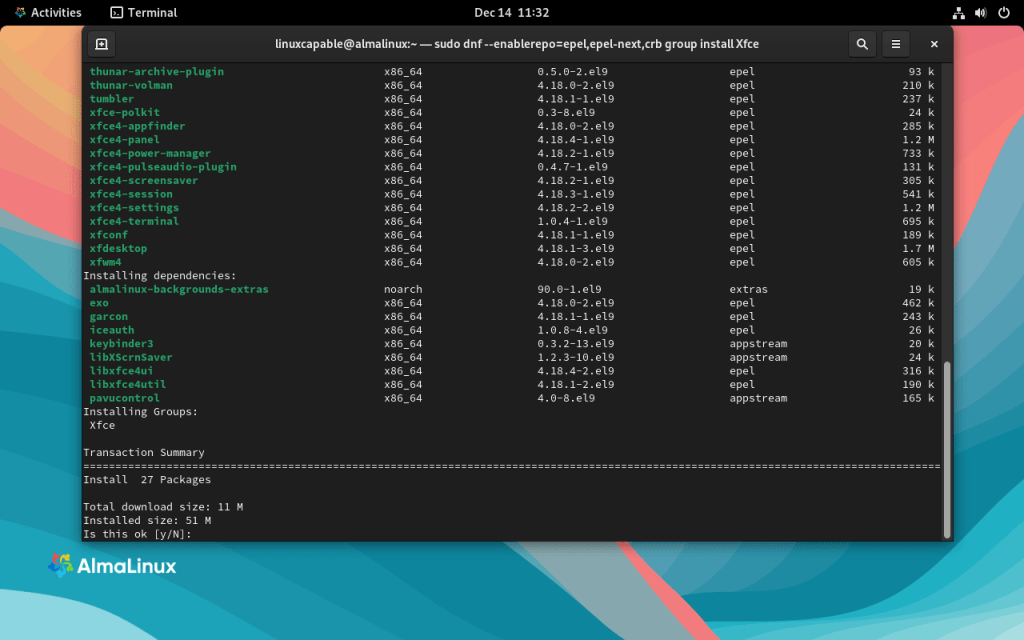Click the 1.7 M size of xfdesktop
The height and width of the screenshot is (640, 1024).
tap(918, 249)
